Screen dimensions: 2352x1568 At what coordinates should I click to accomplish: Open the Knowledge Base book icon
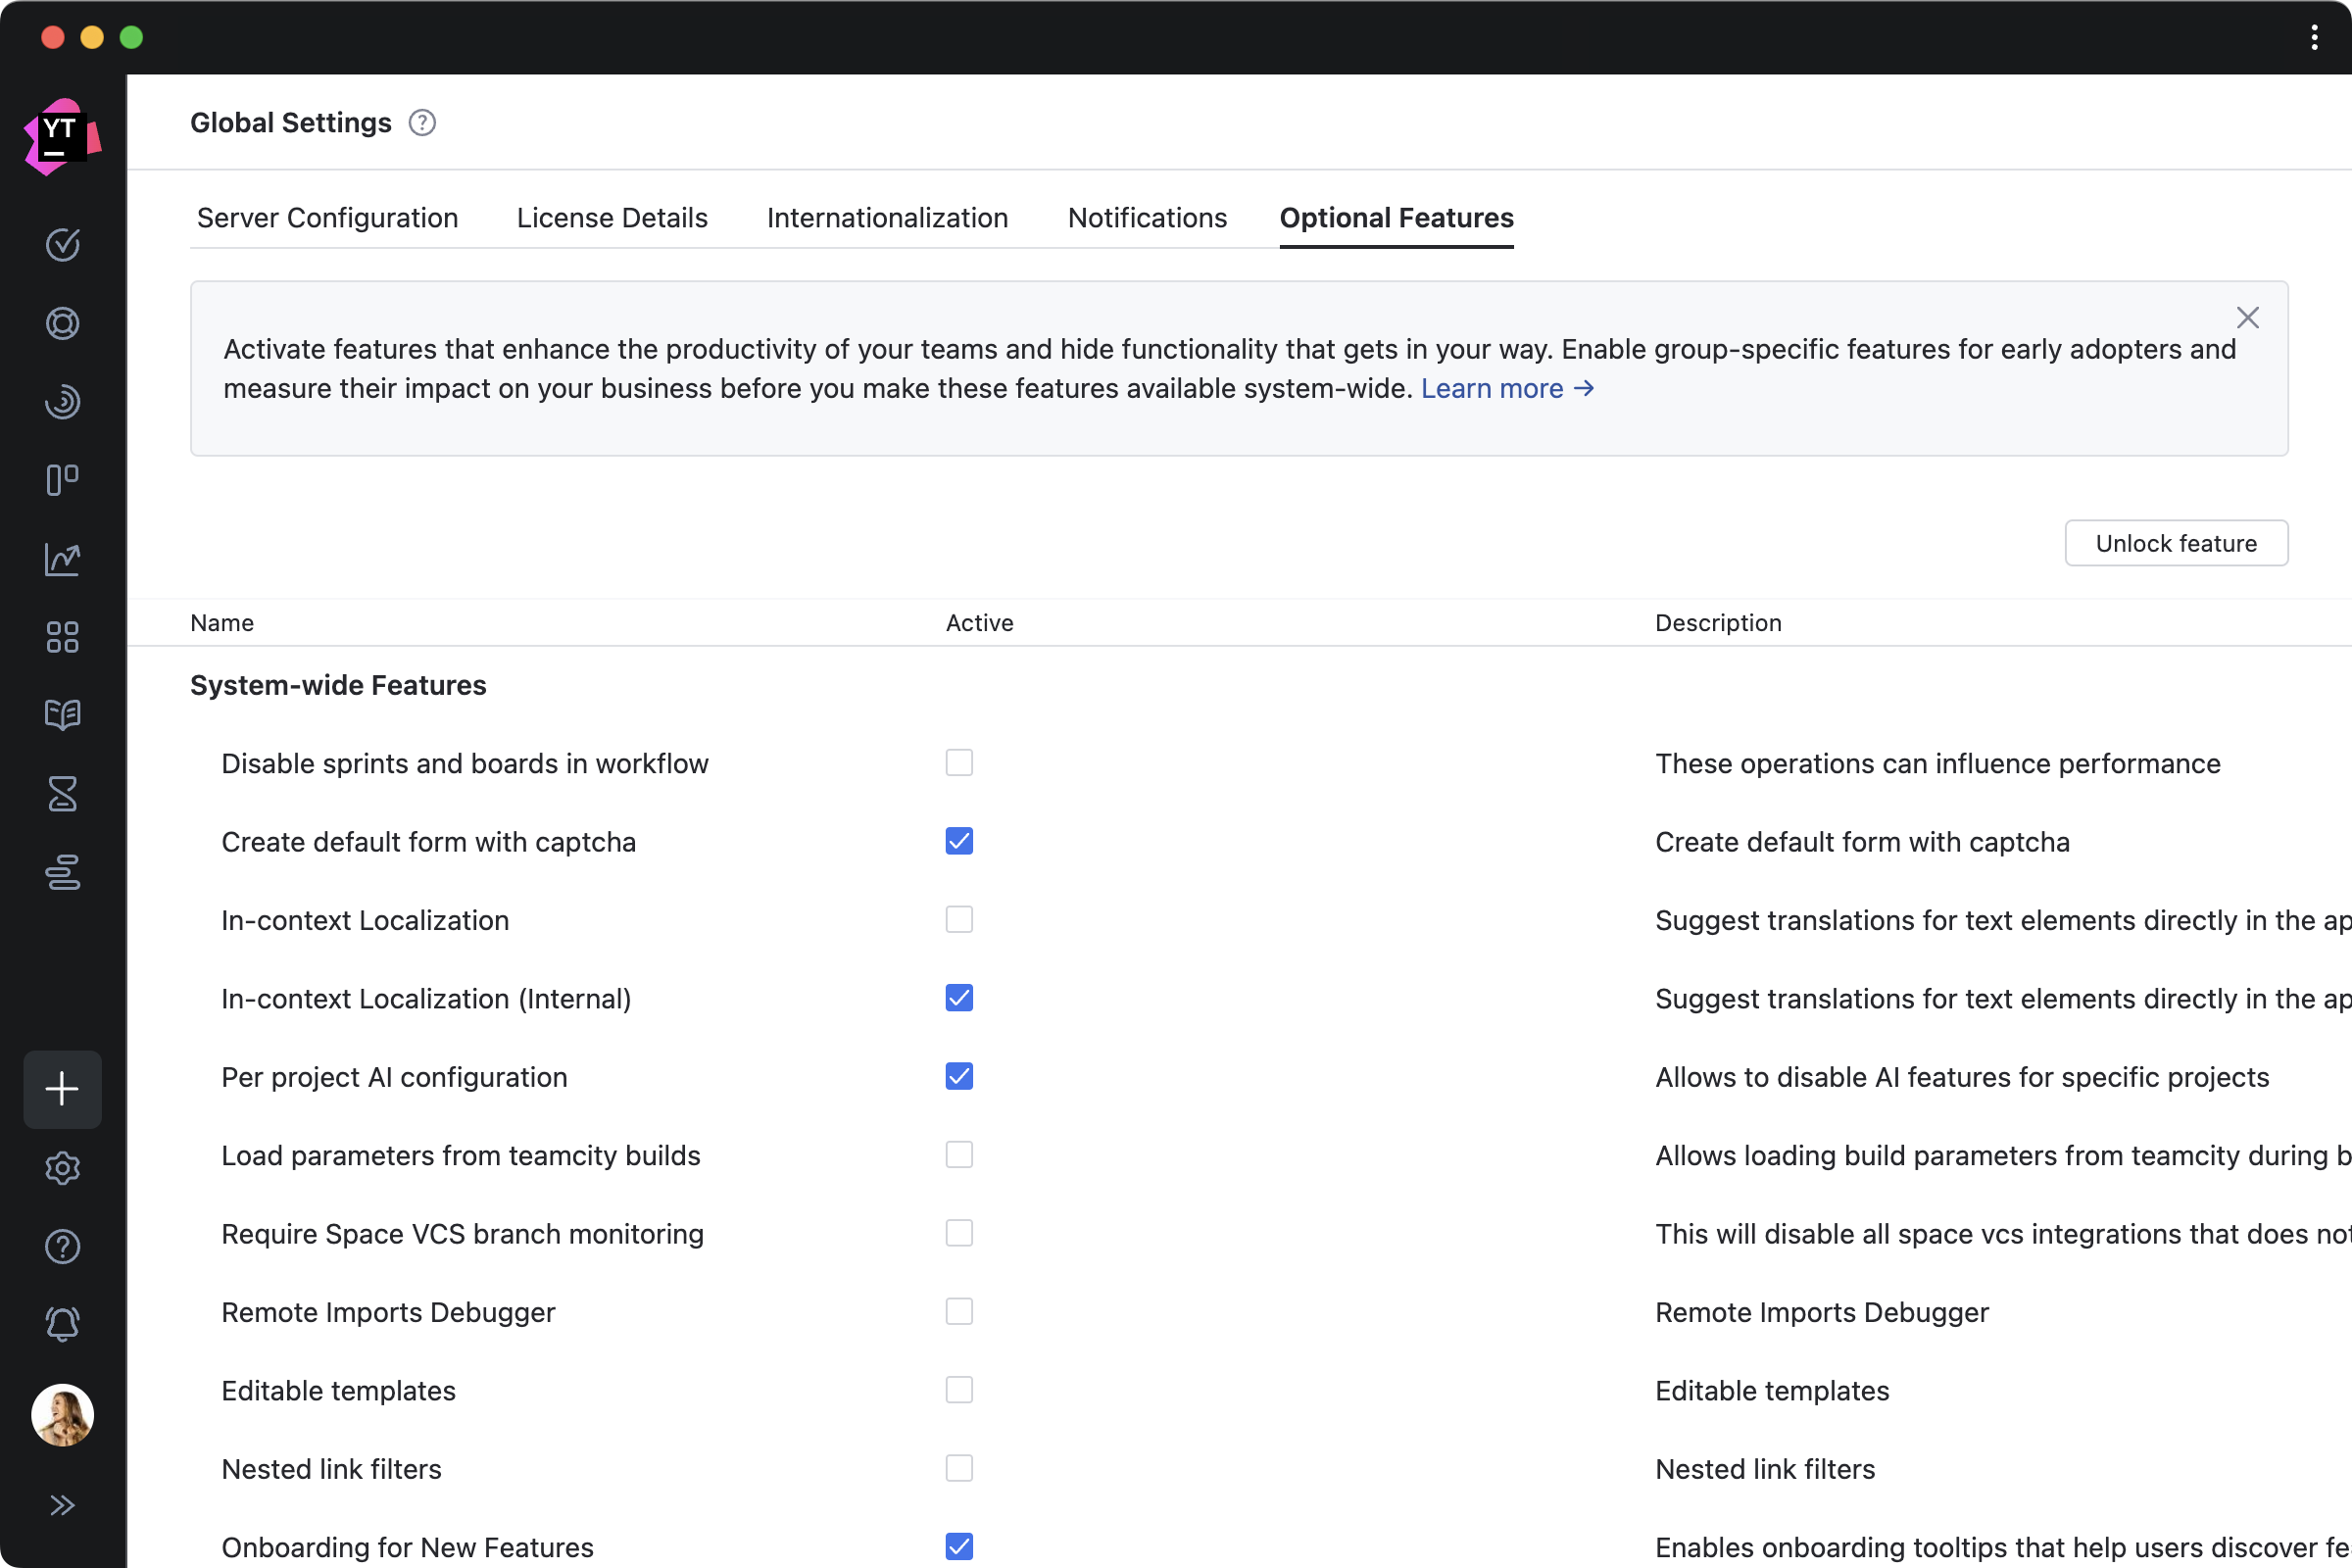click(63, 714)
